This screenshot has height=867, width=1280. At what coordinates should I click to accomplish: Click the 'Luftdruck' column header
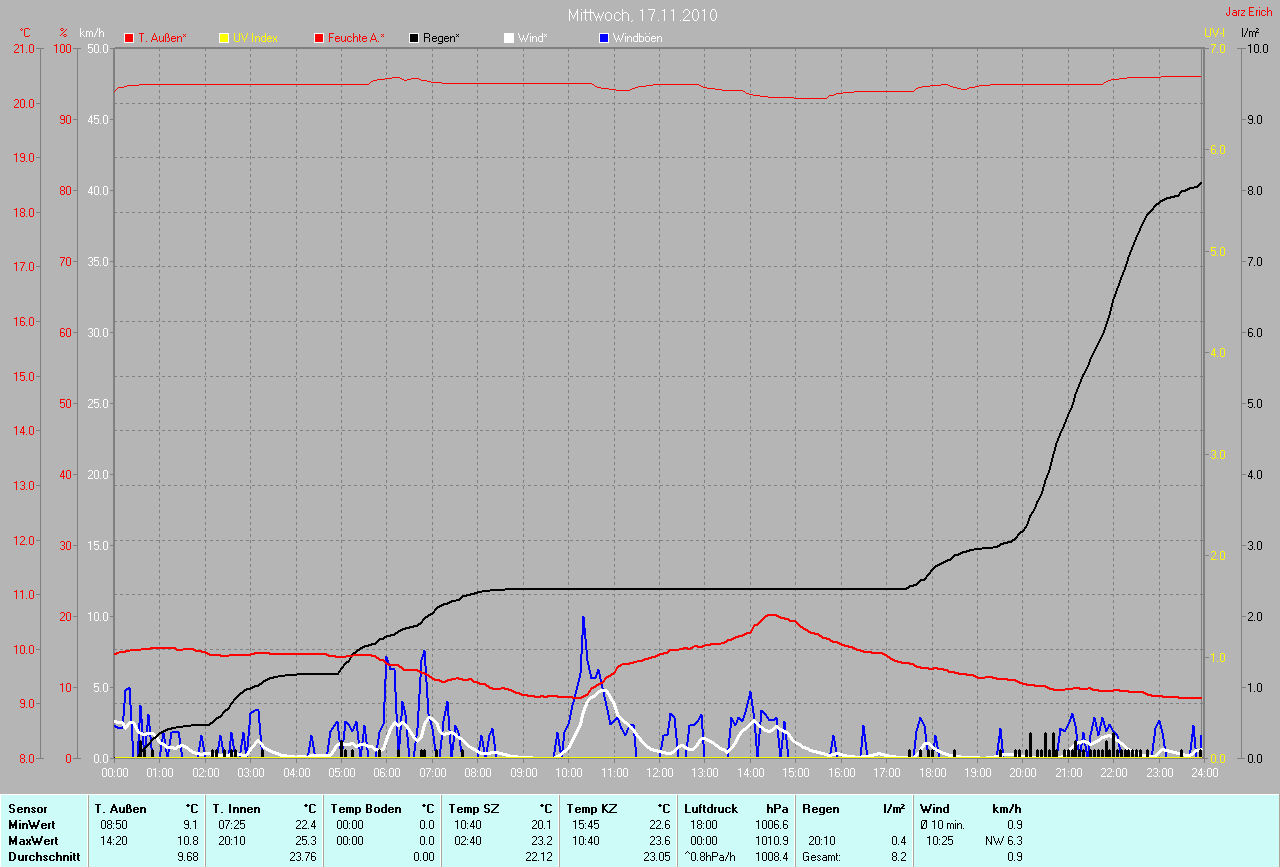point(711,808)
